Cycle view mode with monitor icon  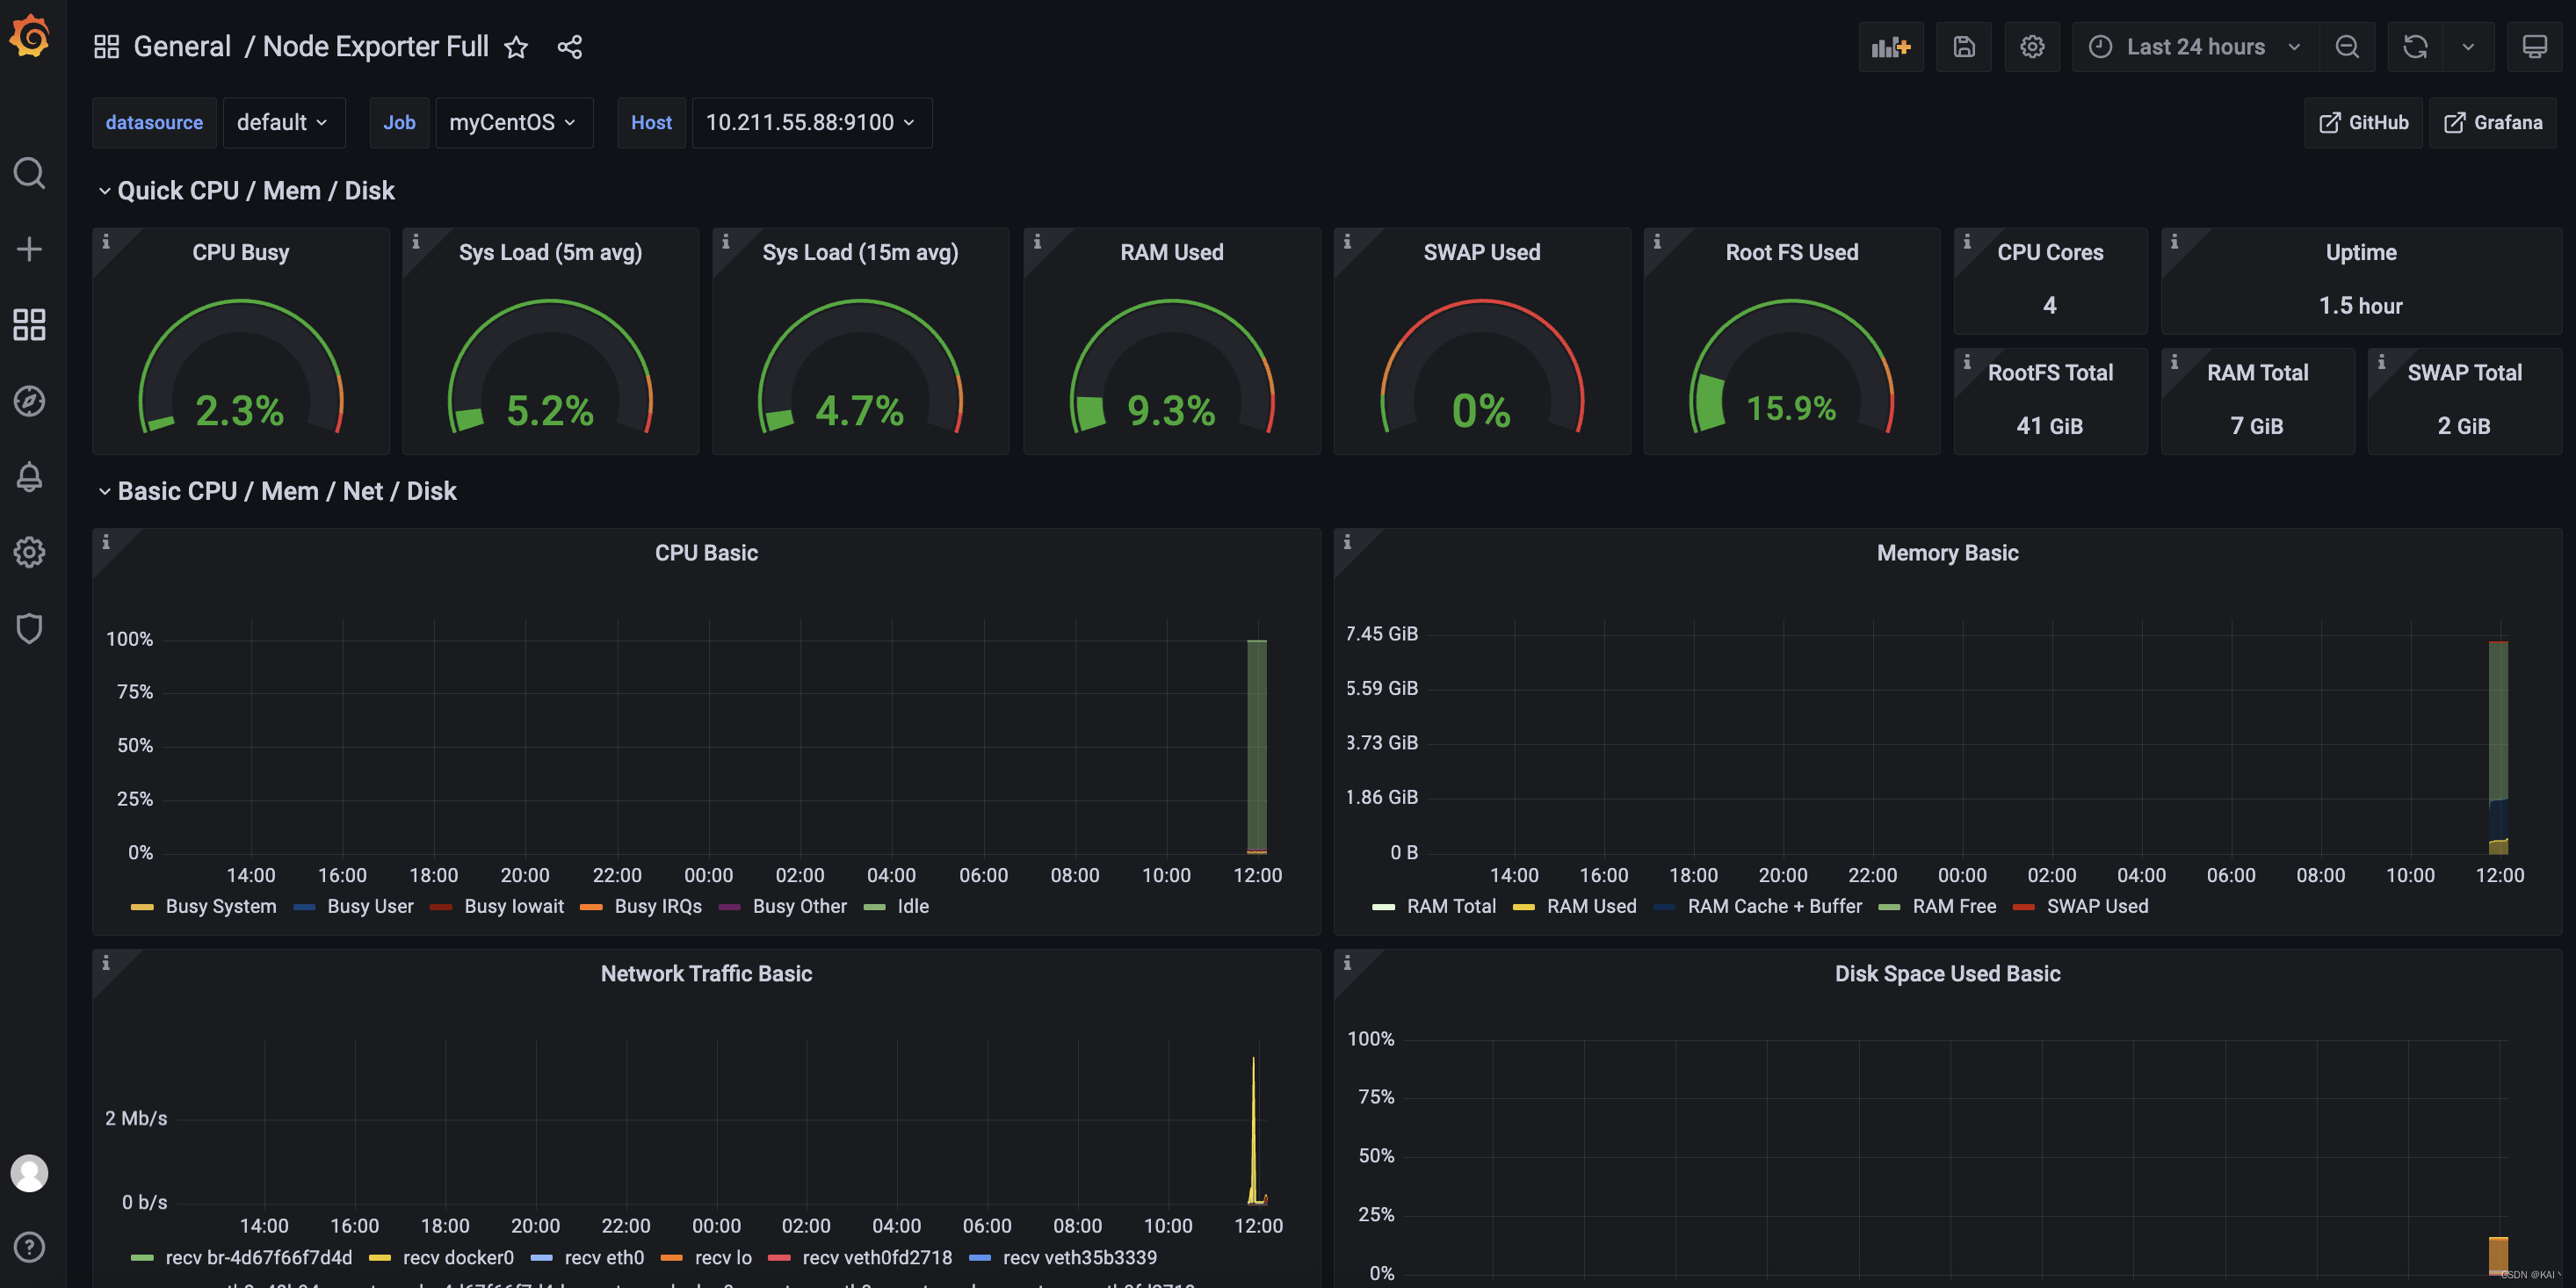click(x=2535, y=47)
